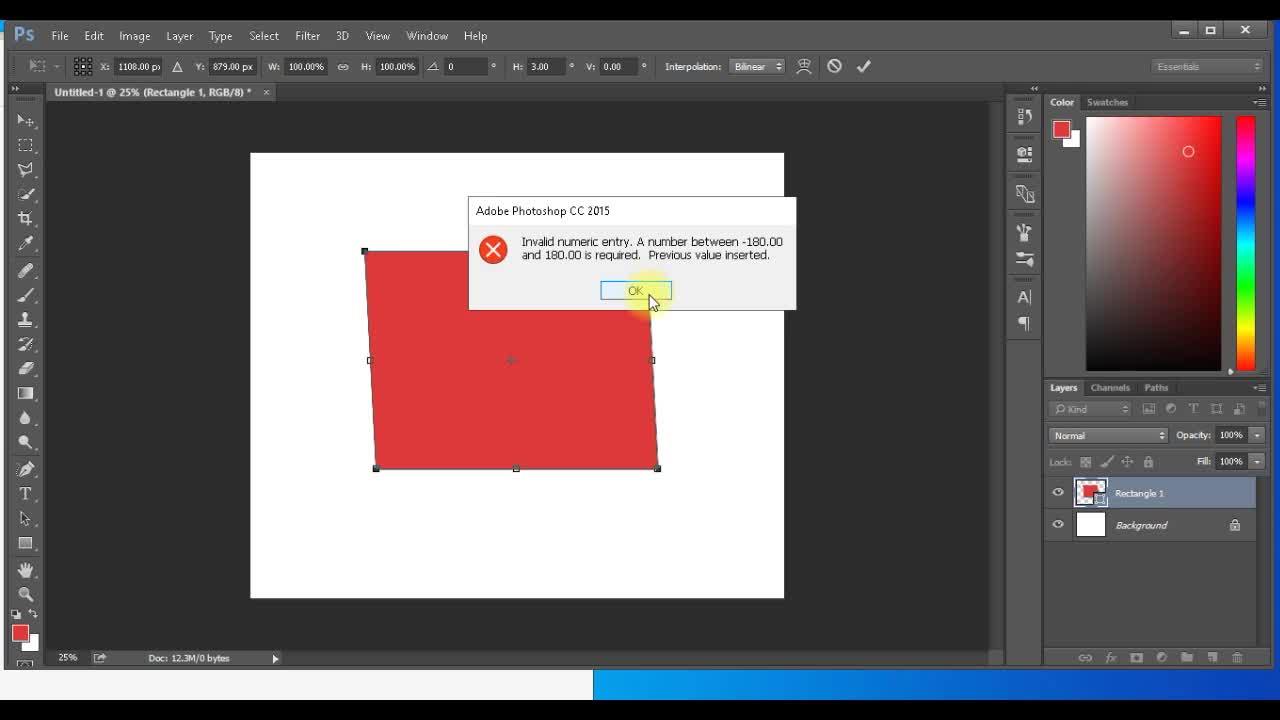The image size is (1280, 720).
Task: Hide the Rectangle 1 layer
Action: point(1058,492)
